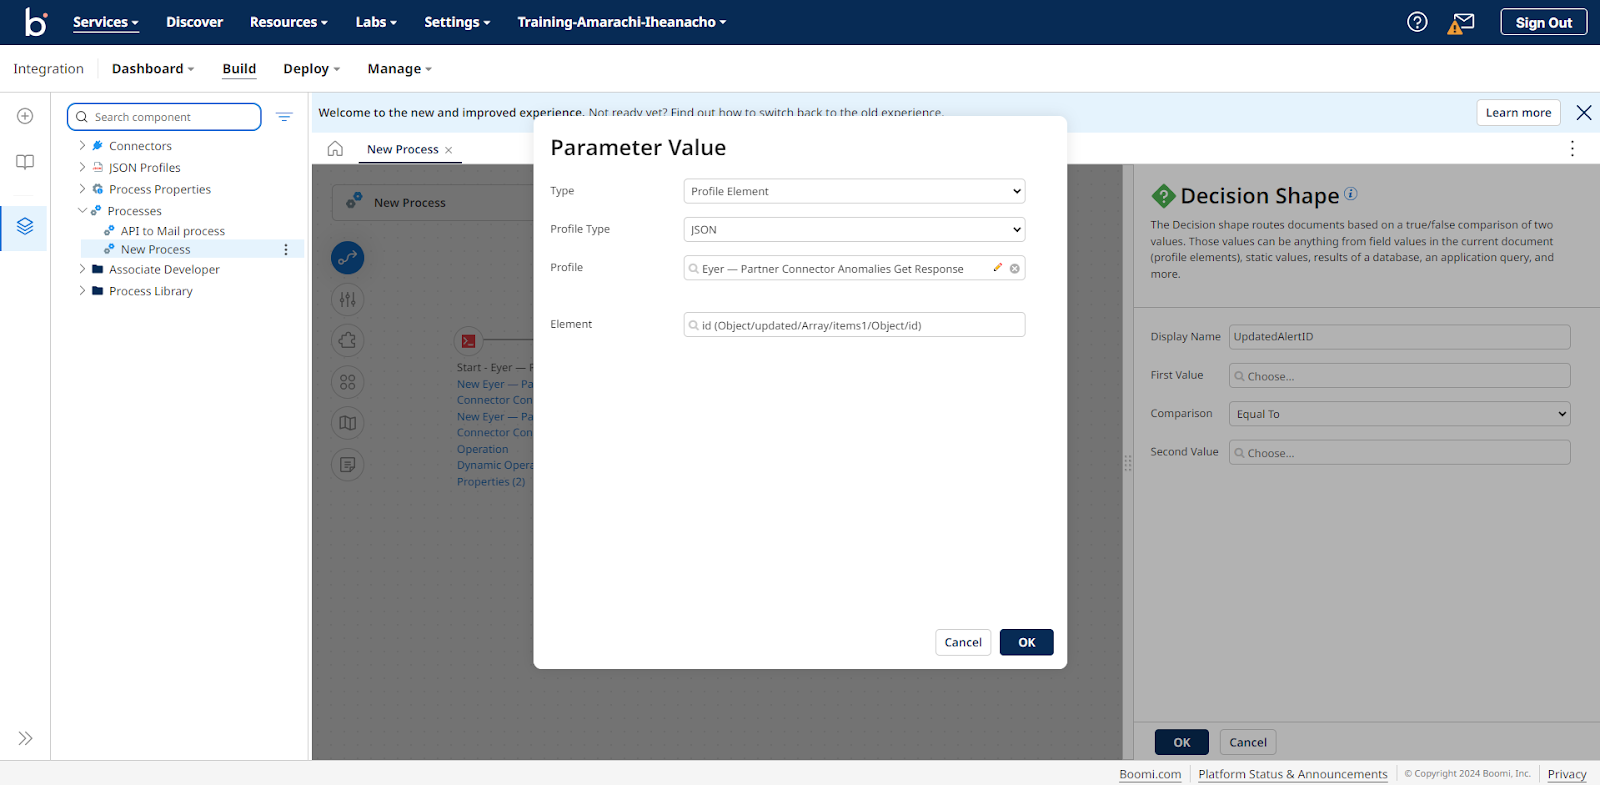Viewport: 1600px width, 785px height.
Task: Open the Deploy menu
Action: pos(312,69)
